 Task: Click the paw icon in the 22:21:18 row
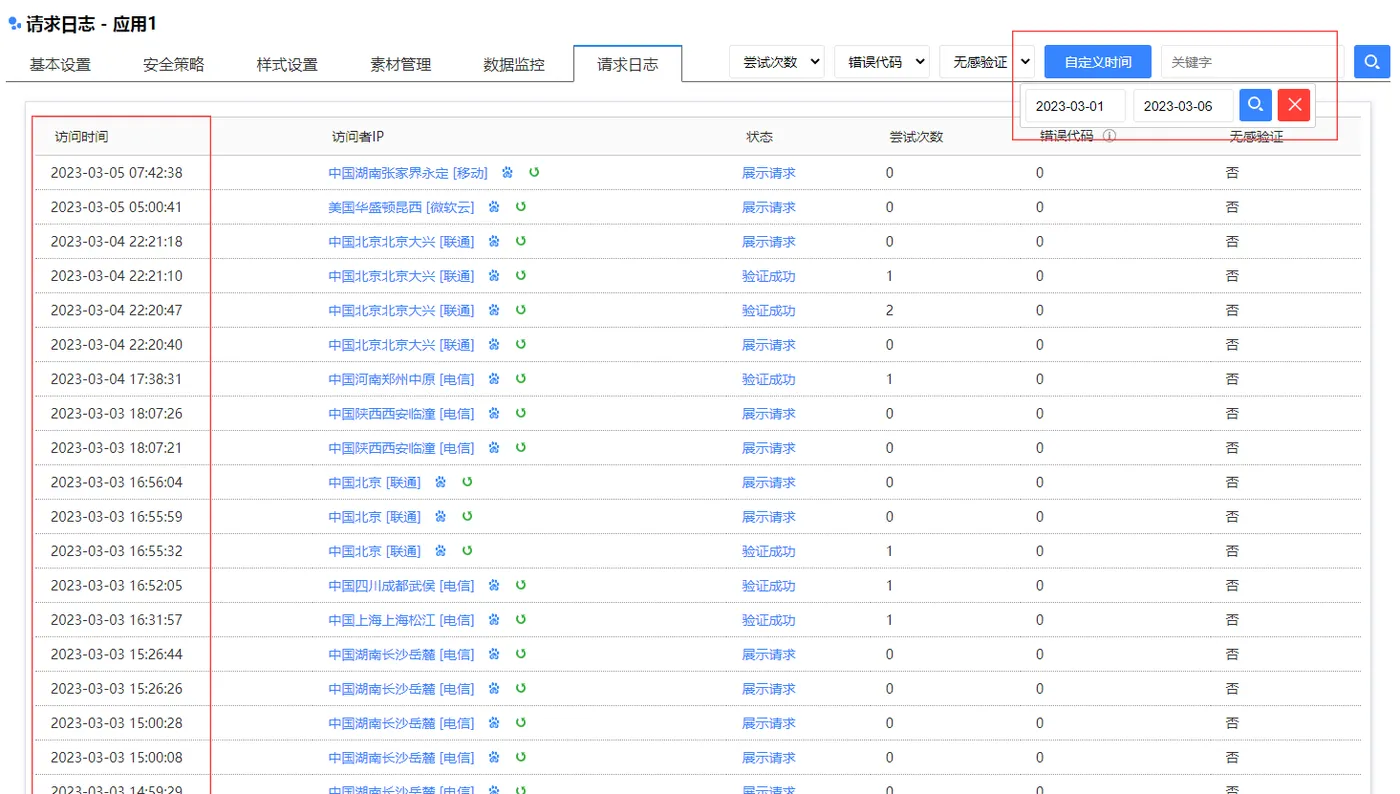(x=494, y=241)
